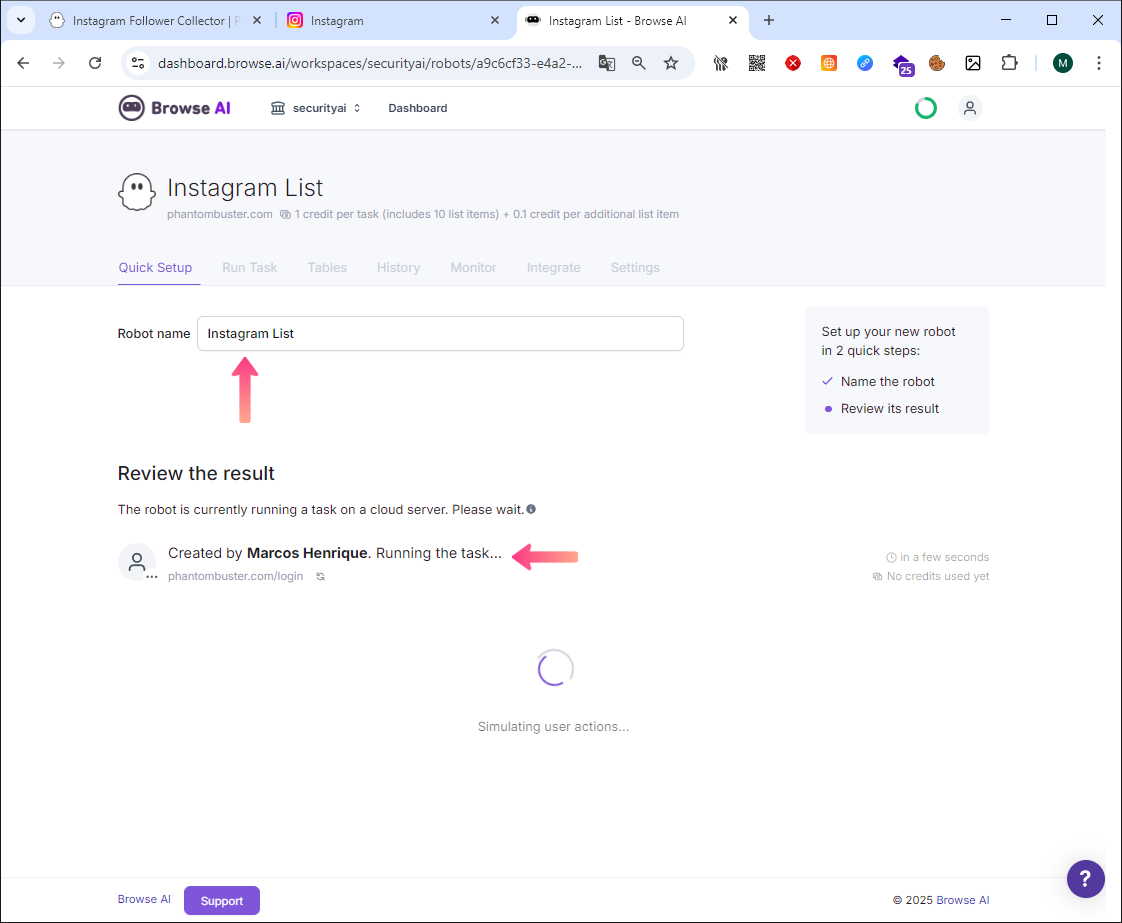Click the task creator avatar icon
The width and height of the screenshot is (1122, 923).
(137, 562)
